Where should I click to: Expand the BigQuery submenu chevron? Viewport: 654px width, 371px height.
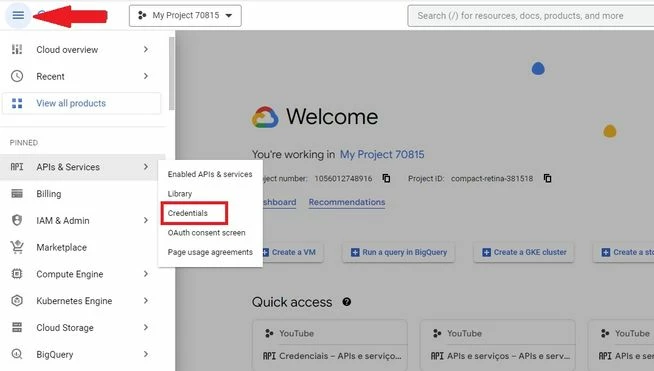point(146,354)
